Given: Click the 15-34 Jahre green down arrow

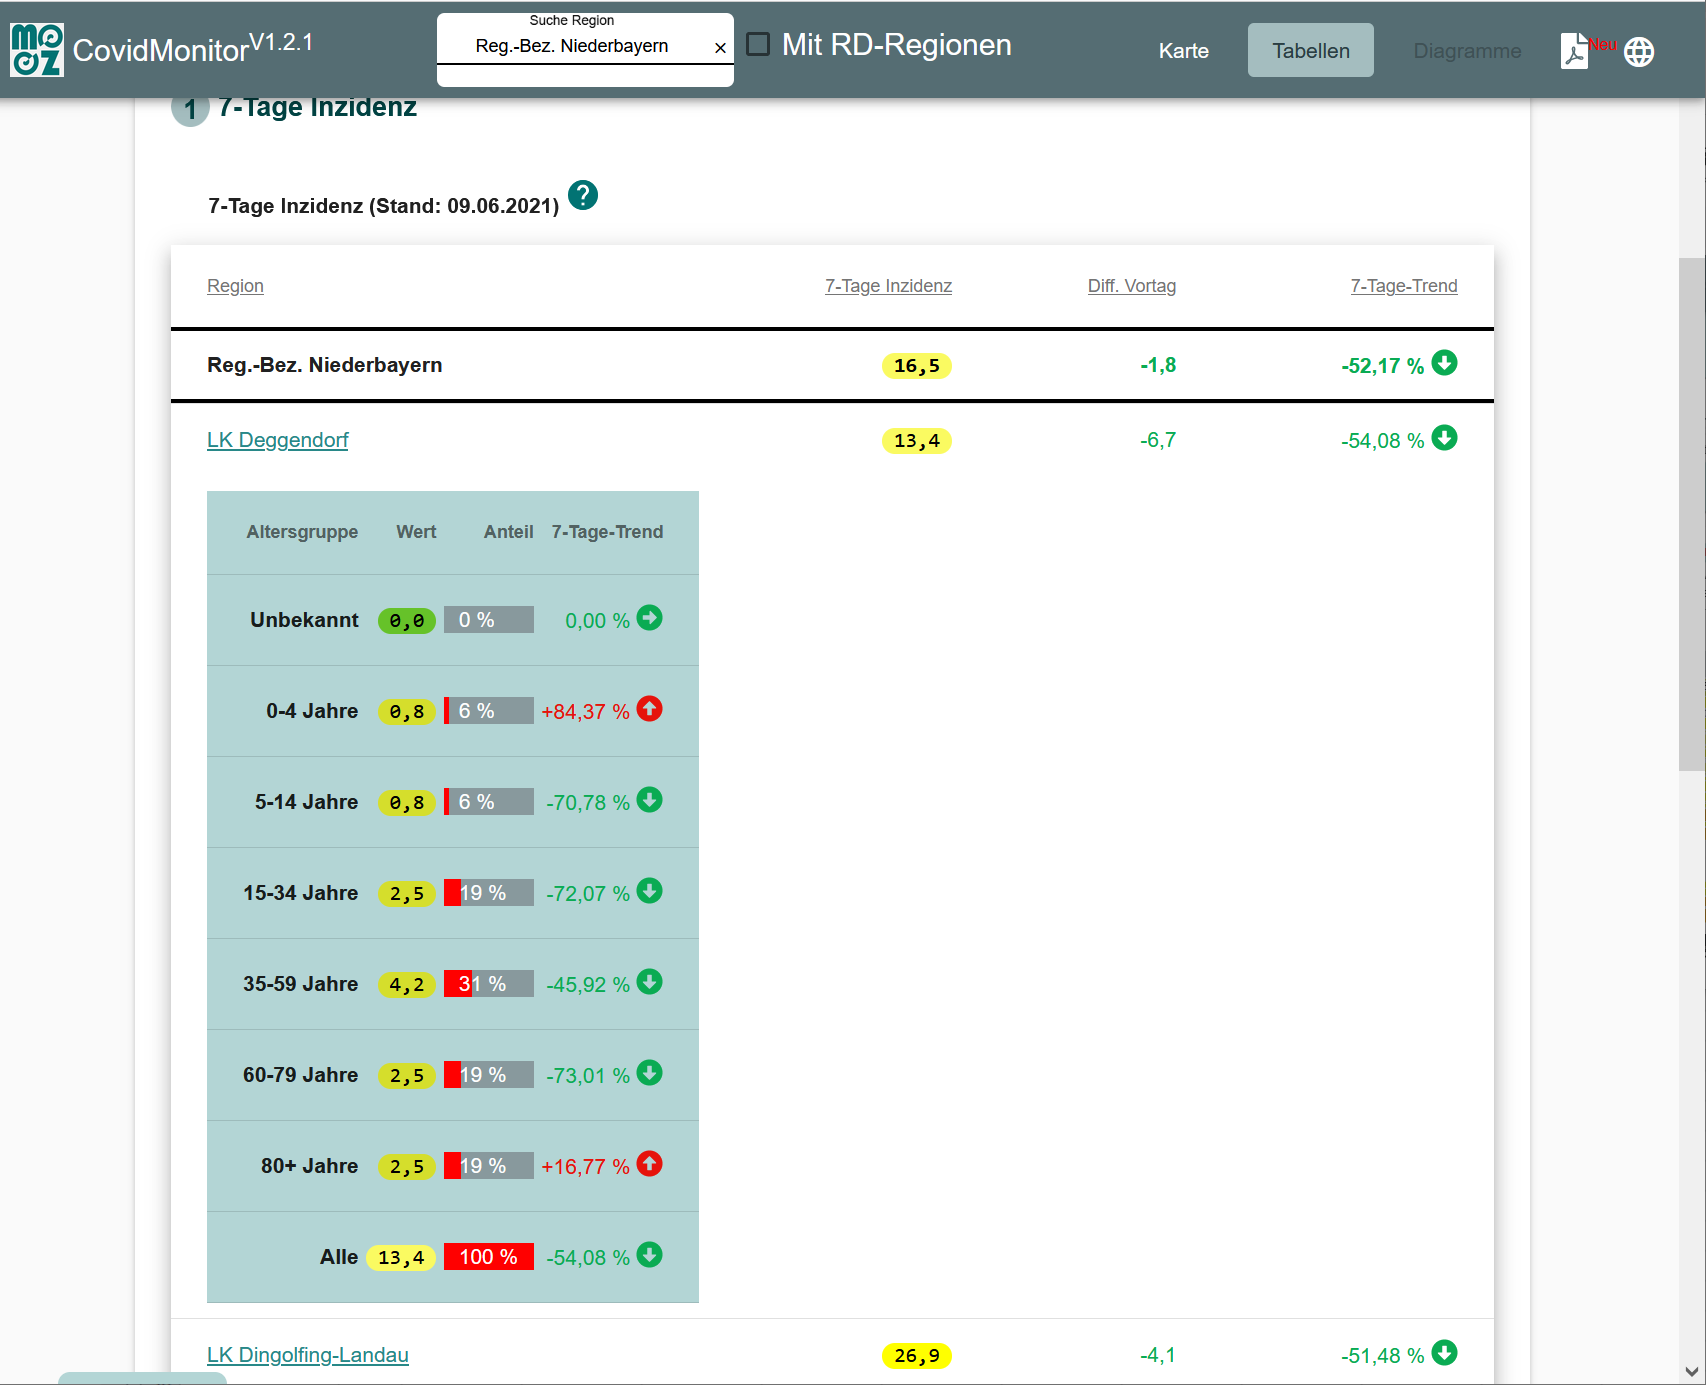Looking at the screenshot, I should [650, 891].
